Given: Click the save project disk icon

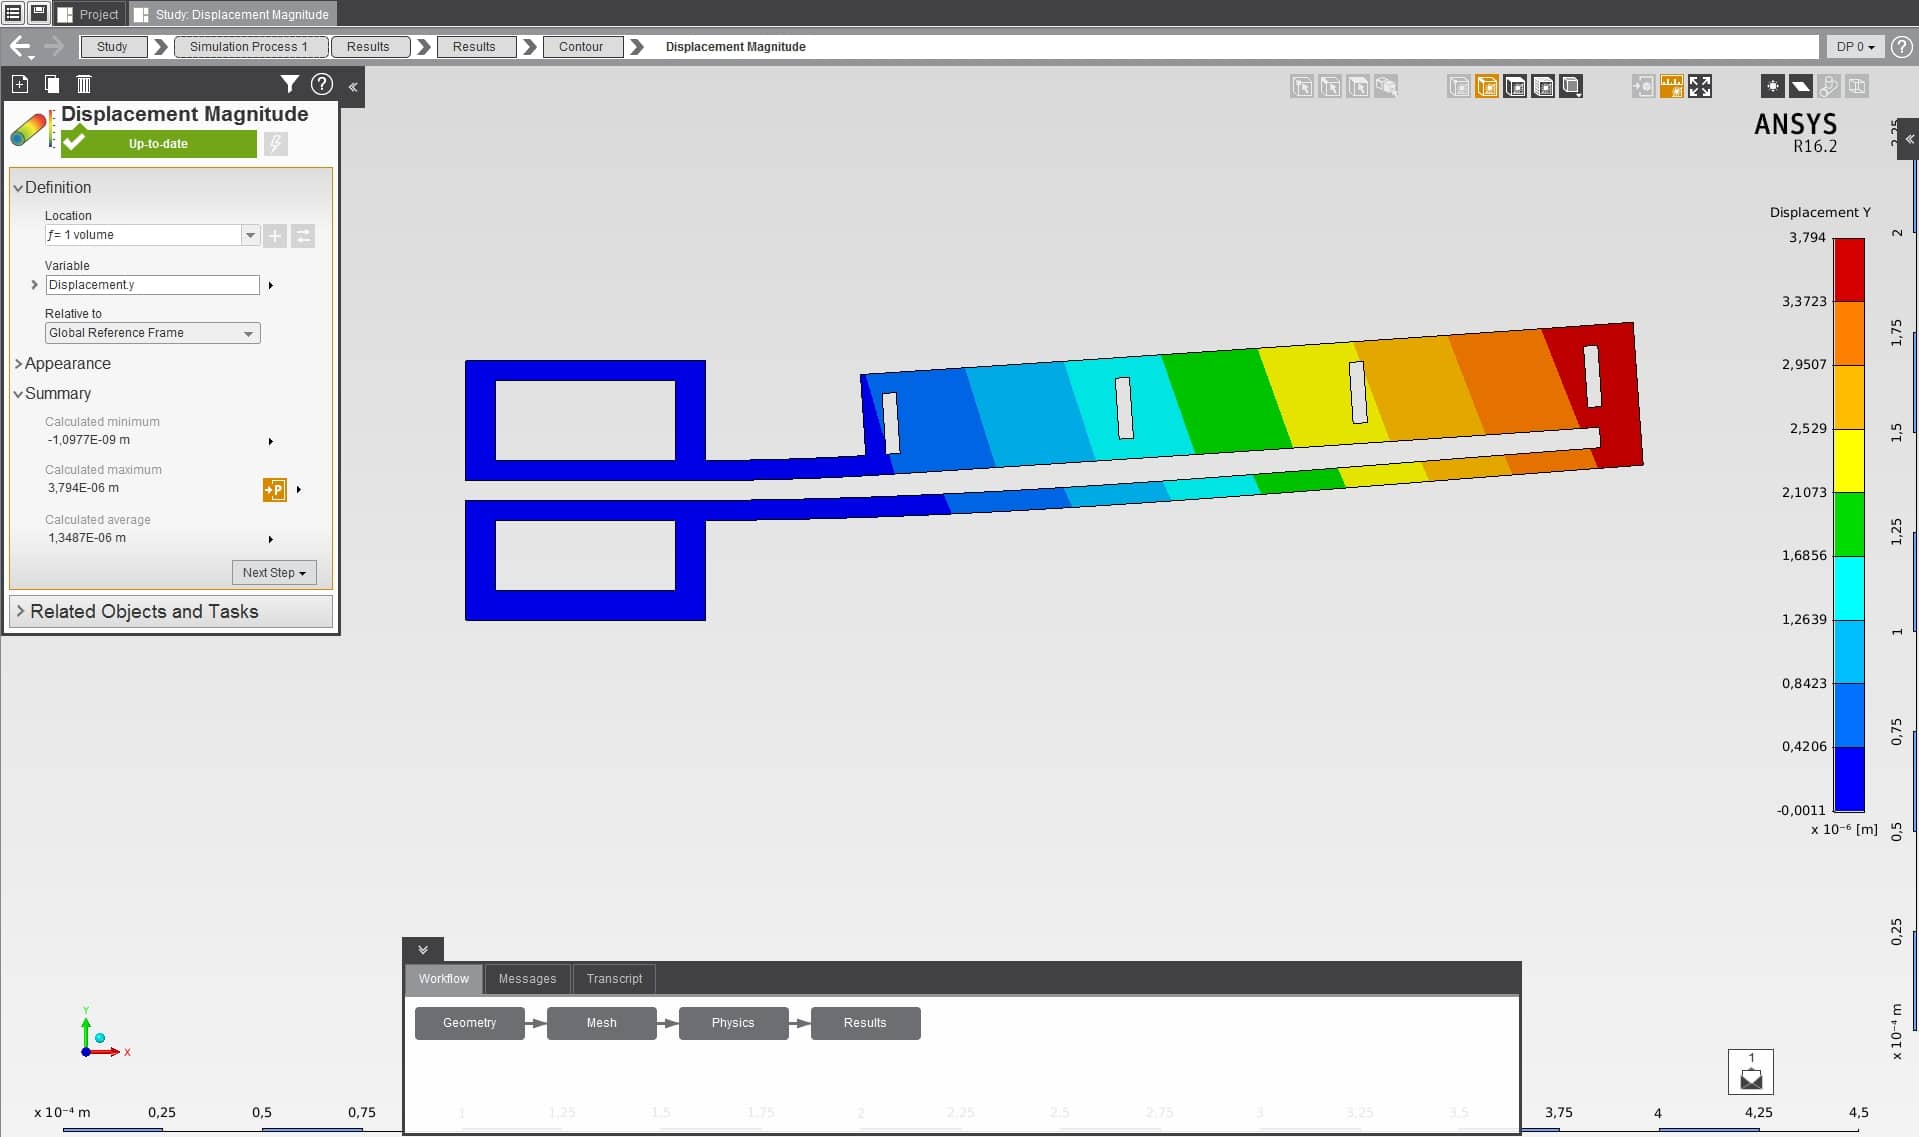Looking at the screenshot, I should pyautogui.click(x=38, y=13).
